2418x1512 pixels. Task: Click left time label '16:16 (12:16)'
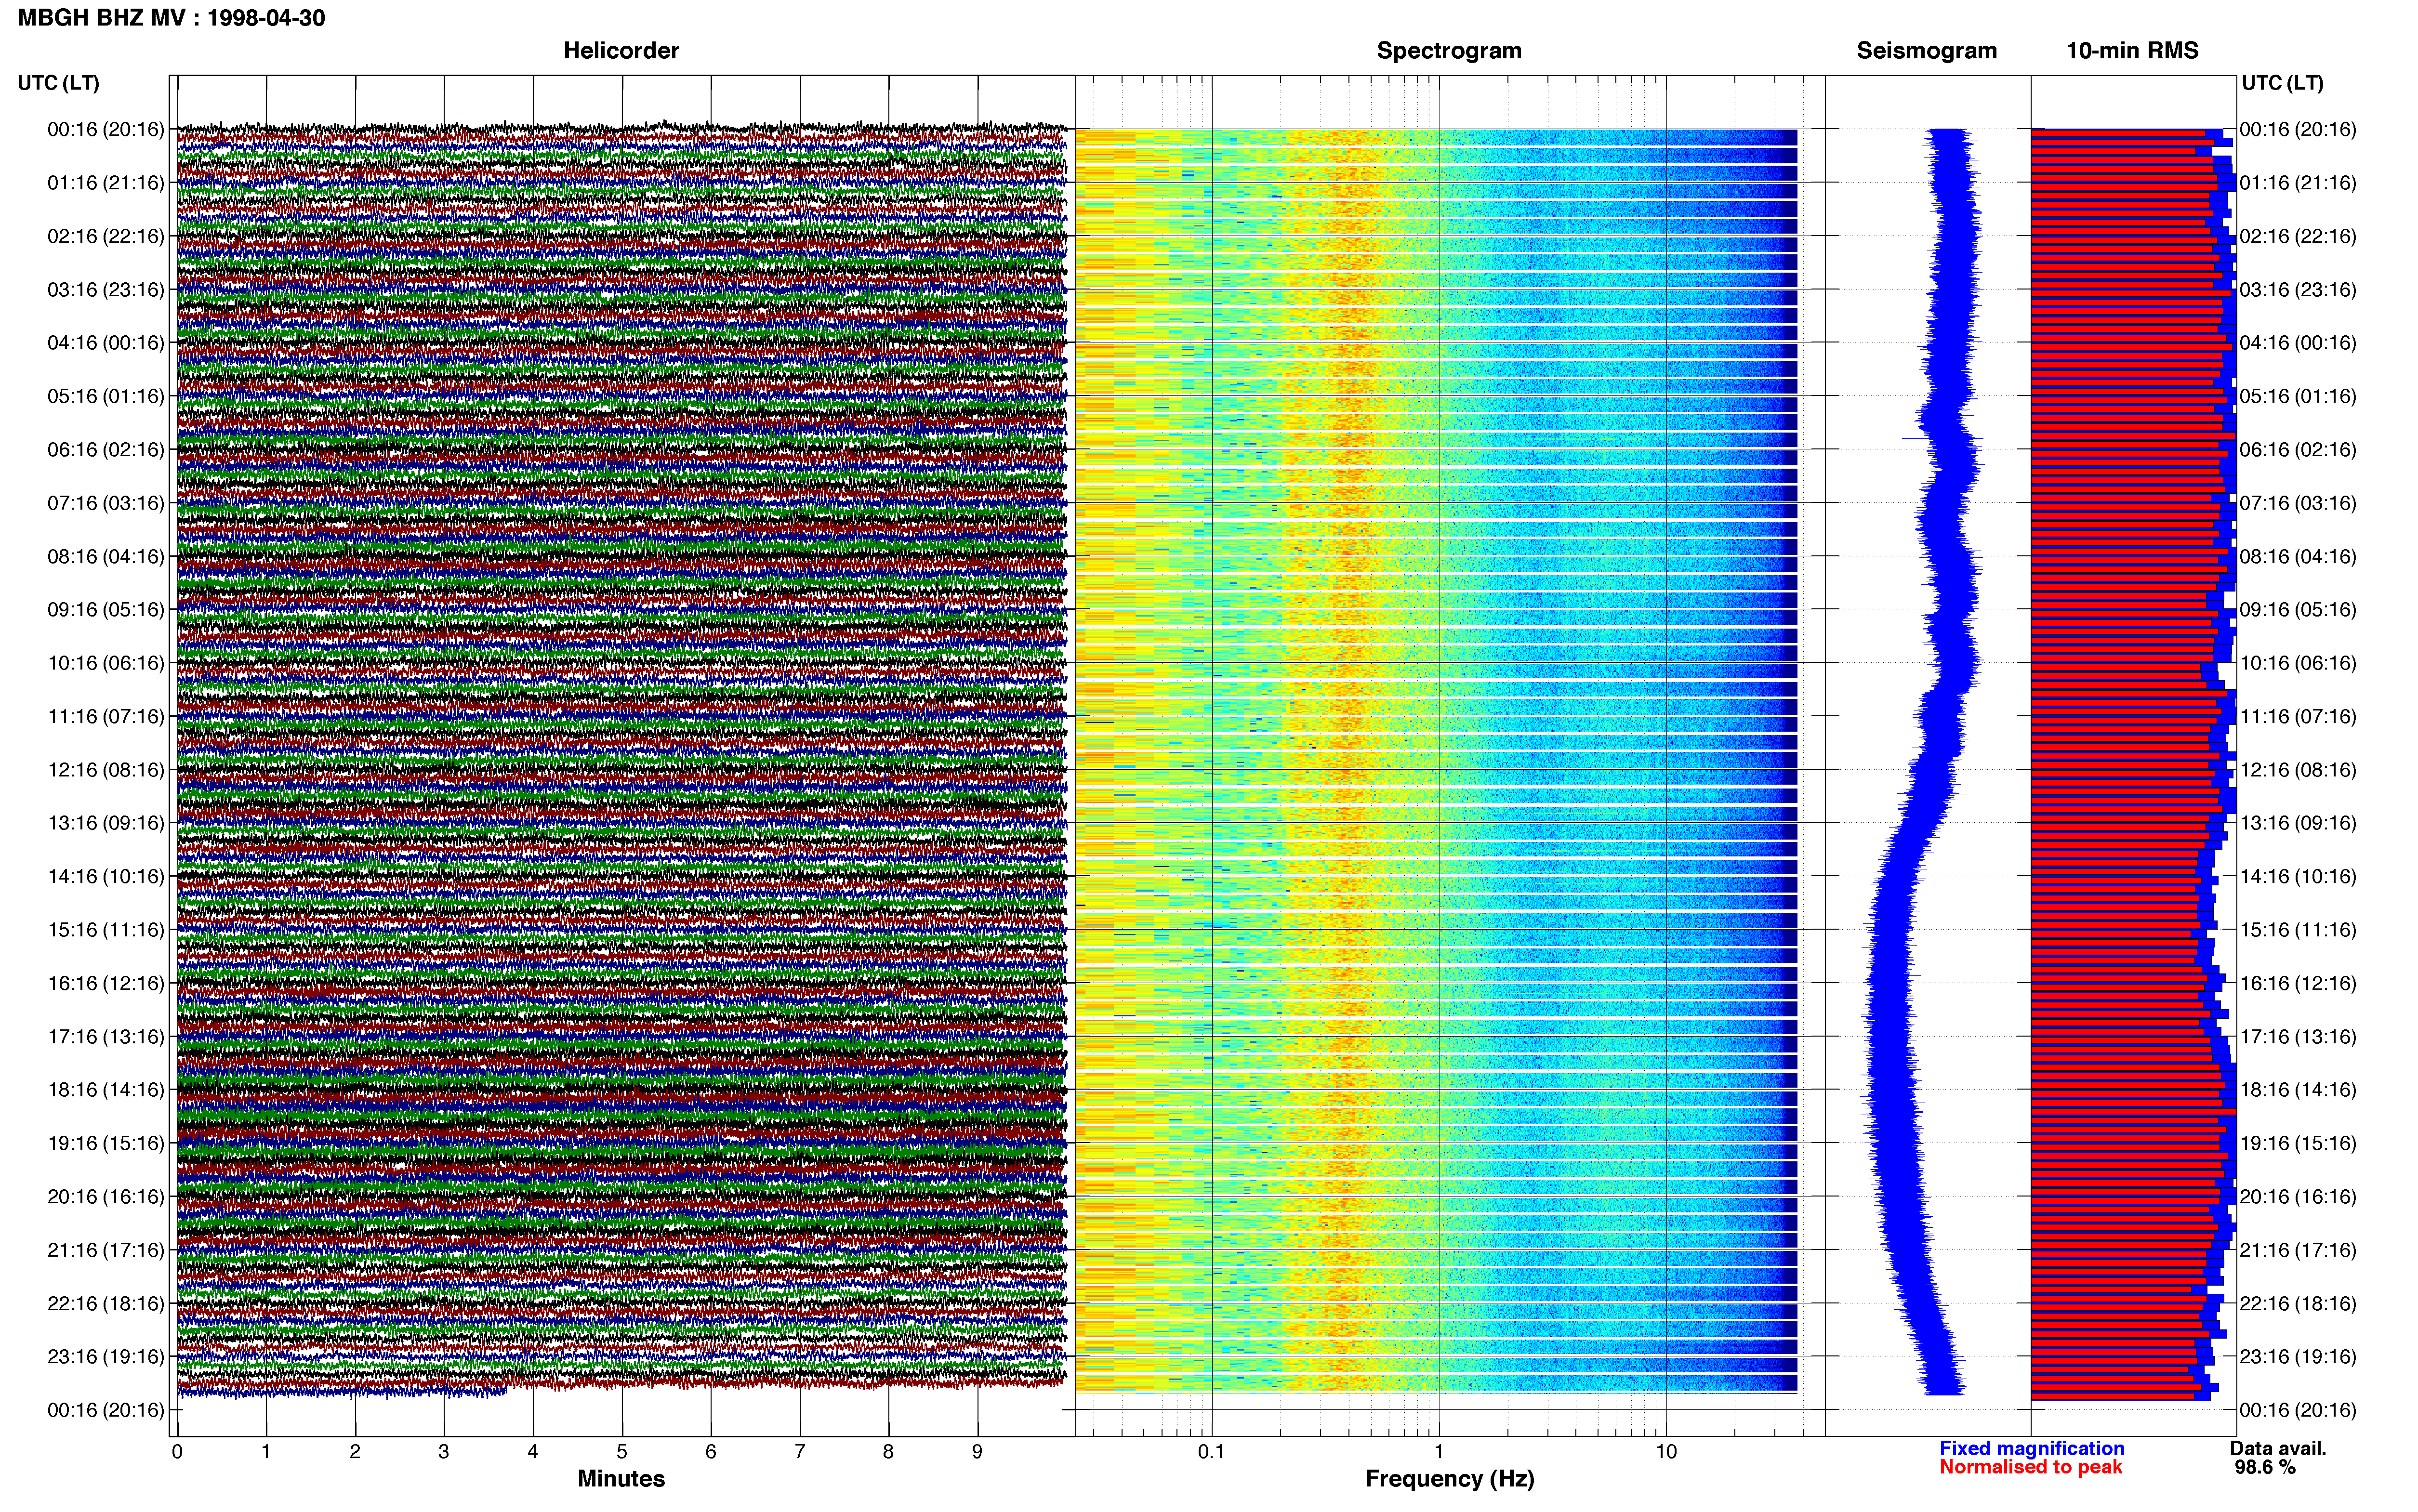tap(106, 983)
